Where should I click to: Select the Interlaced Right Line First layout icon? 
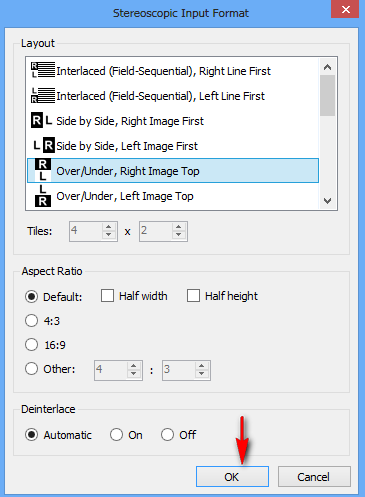43,70
